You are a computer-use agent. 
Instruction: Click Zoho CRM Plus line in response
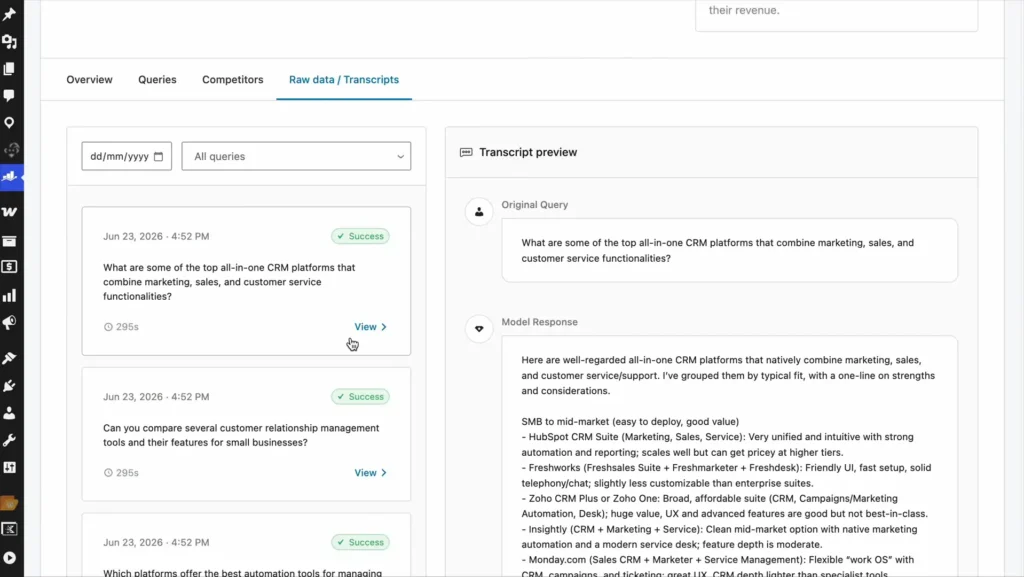[x=724, y=506]
